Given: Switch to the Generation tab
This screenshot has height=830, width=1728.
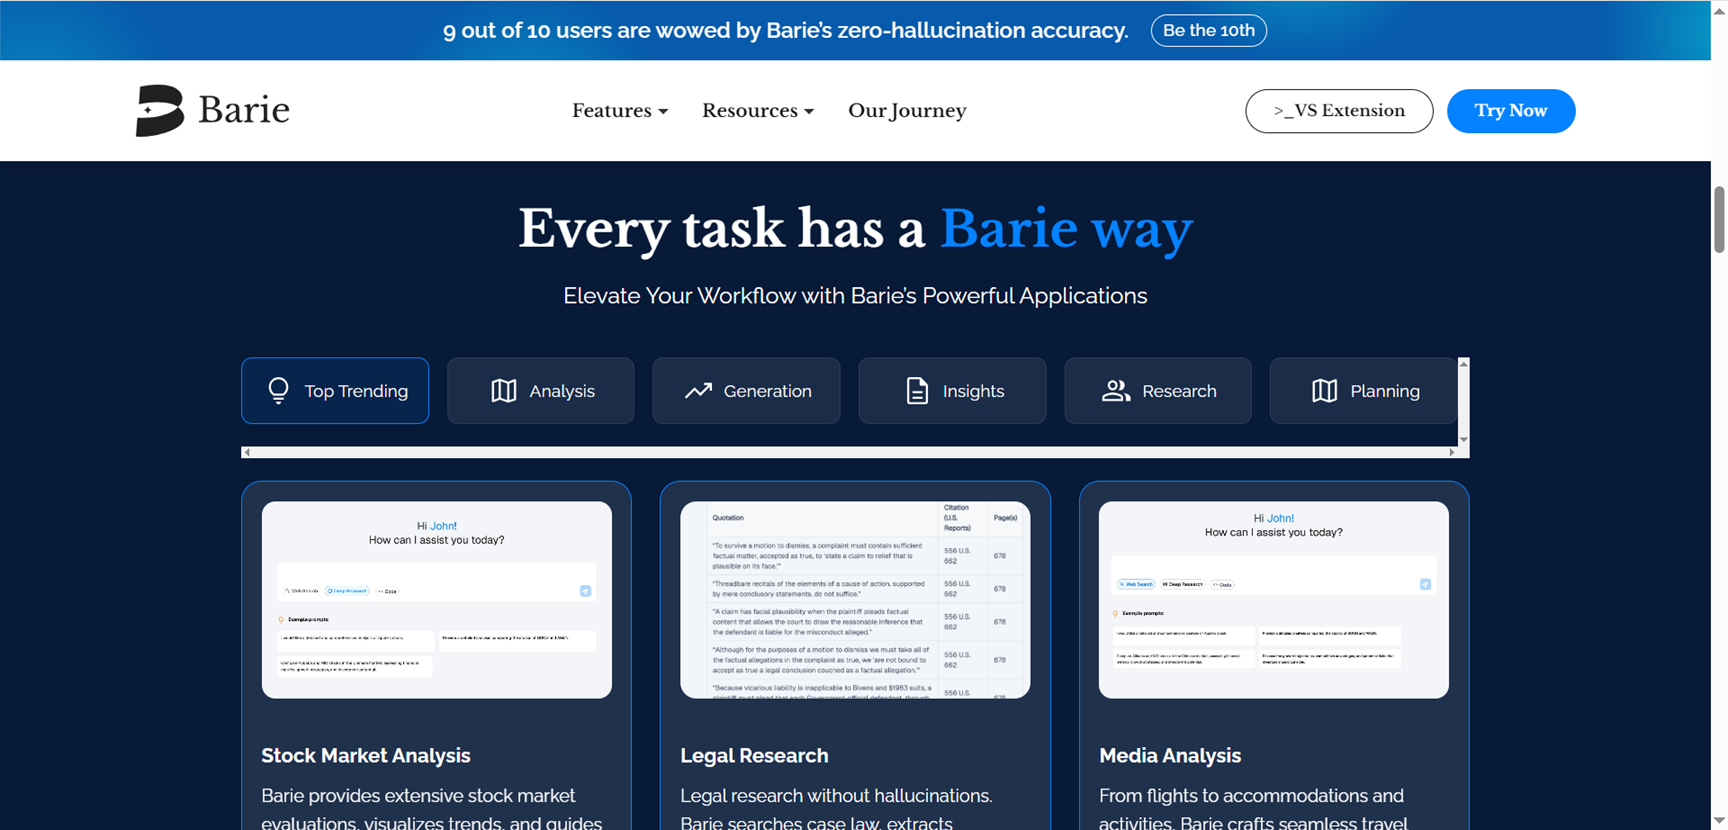Looking at the screenshot, I should (x=747, y=391).
